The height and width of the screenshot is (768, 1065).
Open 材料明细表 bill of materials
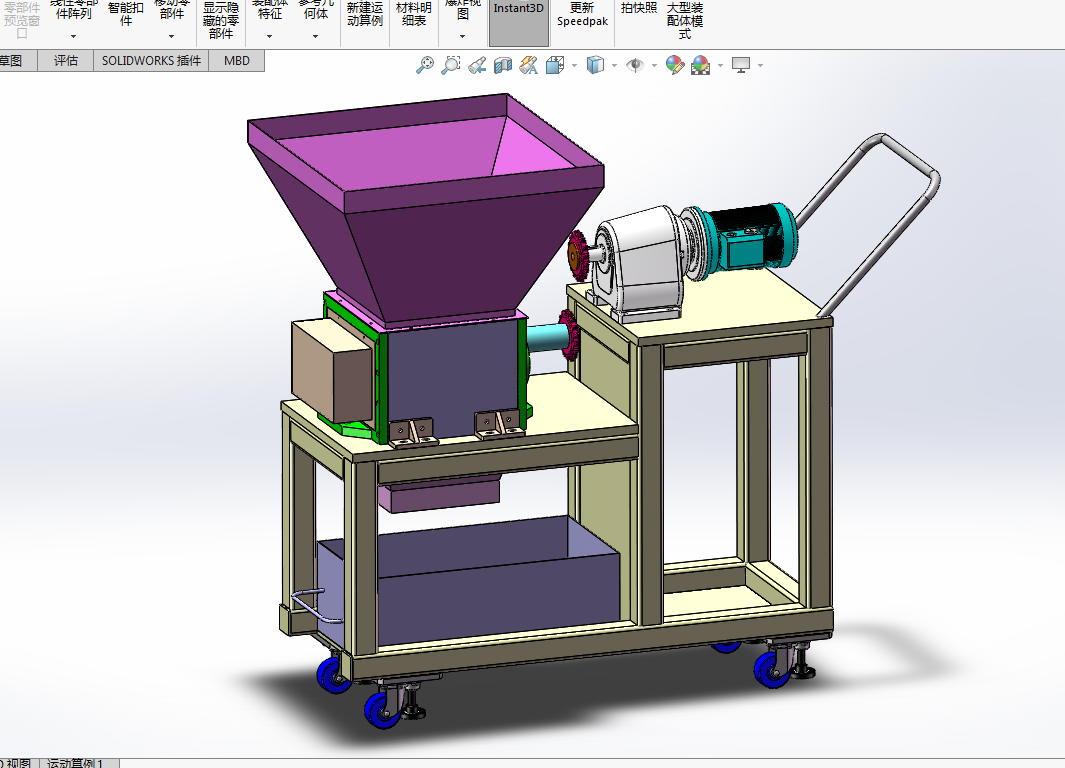click(414, 14)
